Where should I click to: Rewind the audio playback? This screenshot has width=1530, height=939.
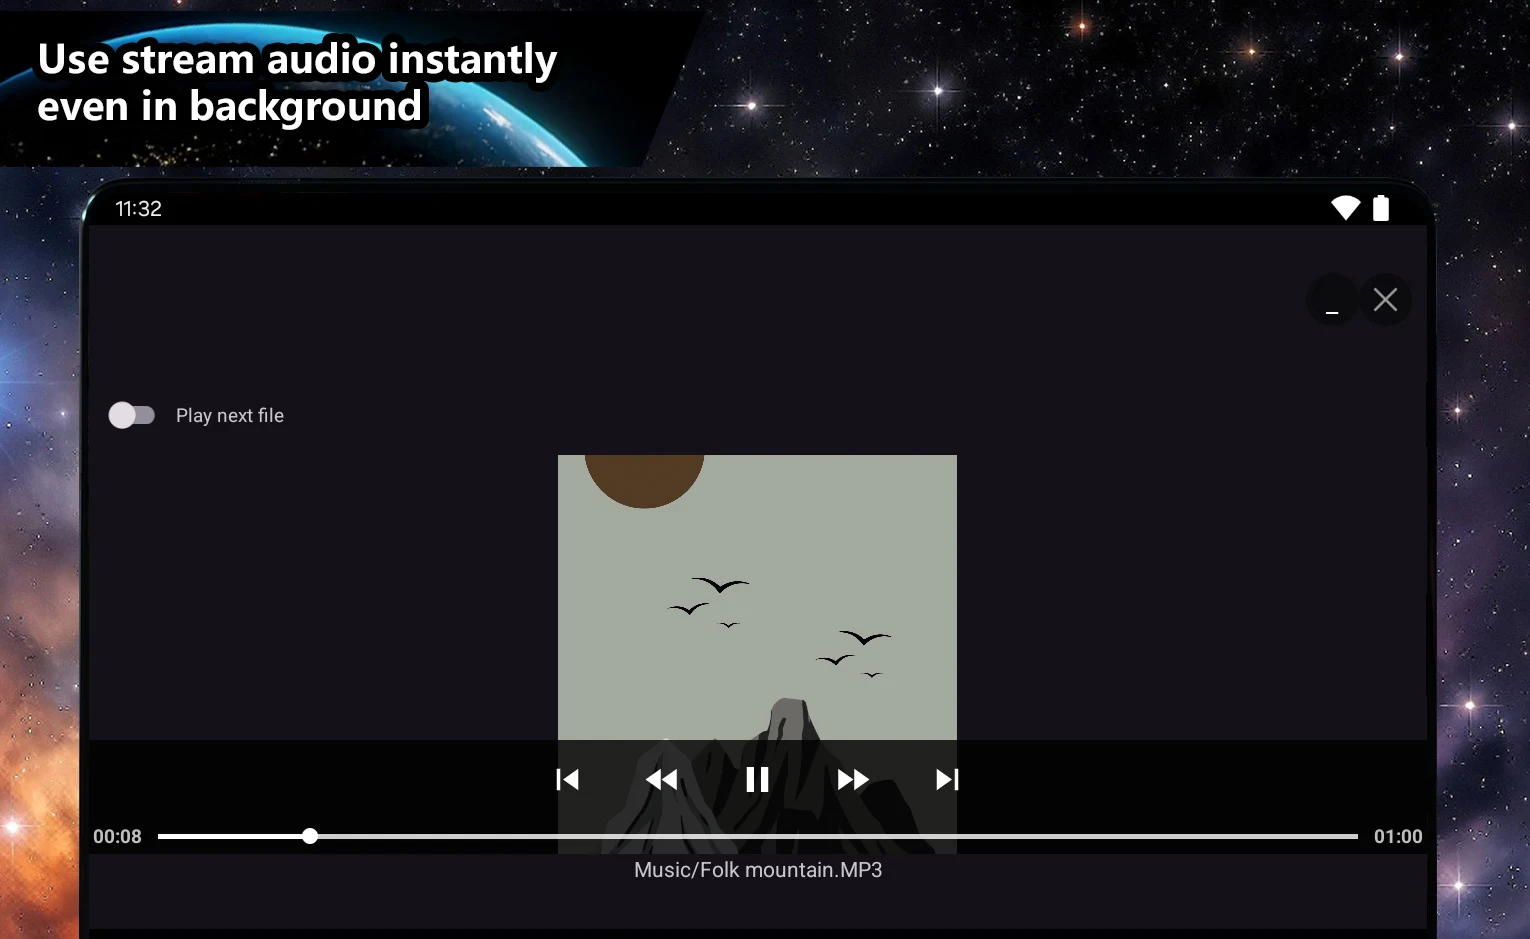[x=661, y=780]
